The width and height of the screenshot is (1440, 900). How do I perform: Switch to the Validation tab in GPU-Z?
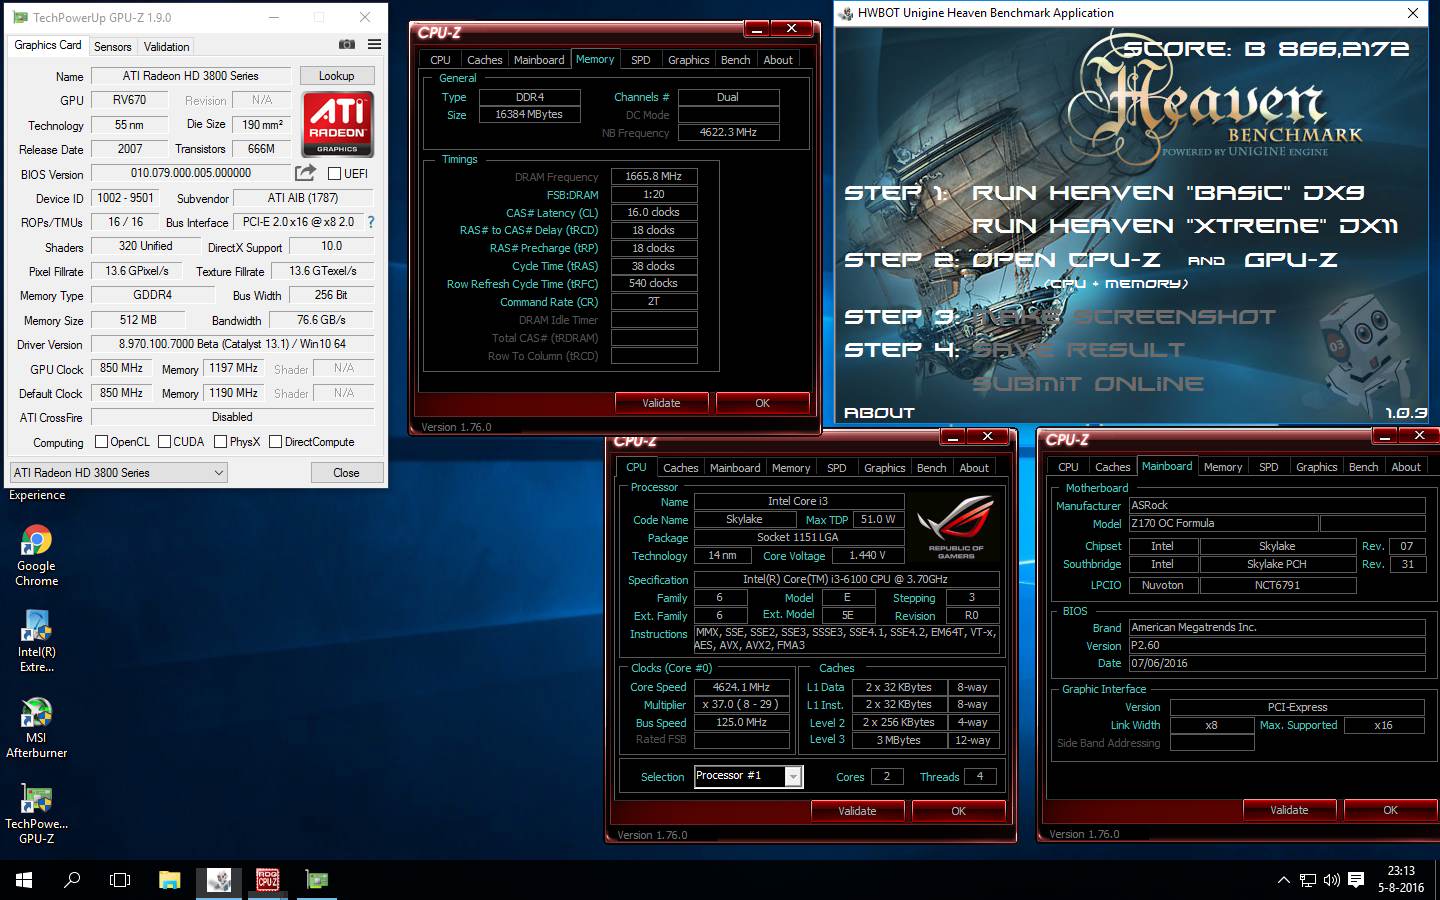[x=166, y=46]
